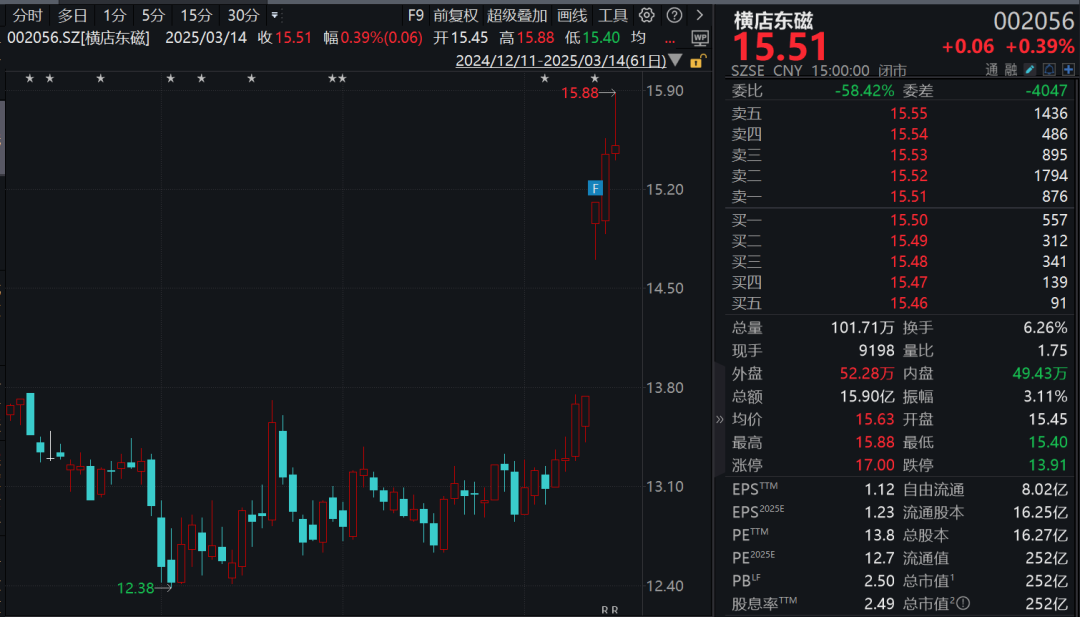Select the 买二 15.49 bid row
The height and width of the screenshot is (617, 1080).
(900, 240)
